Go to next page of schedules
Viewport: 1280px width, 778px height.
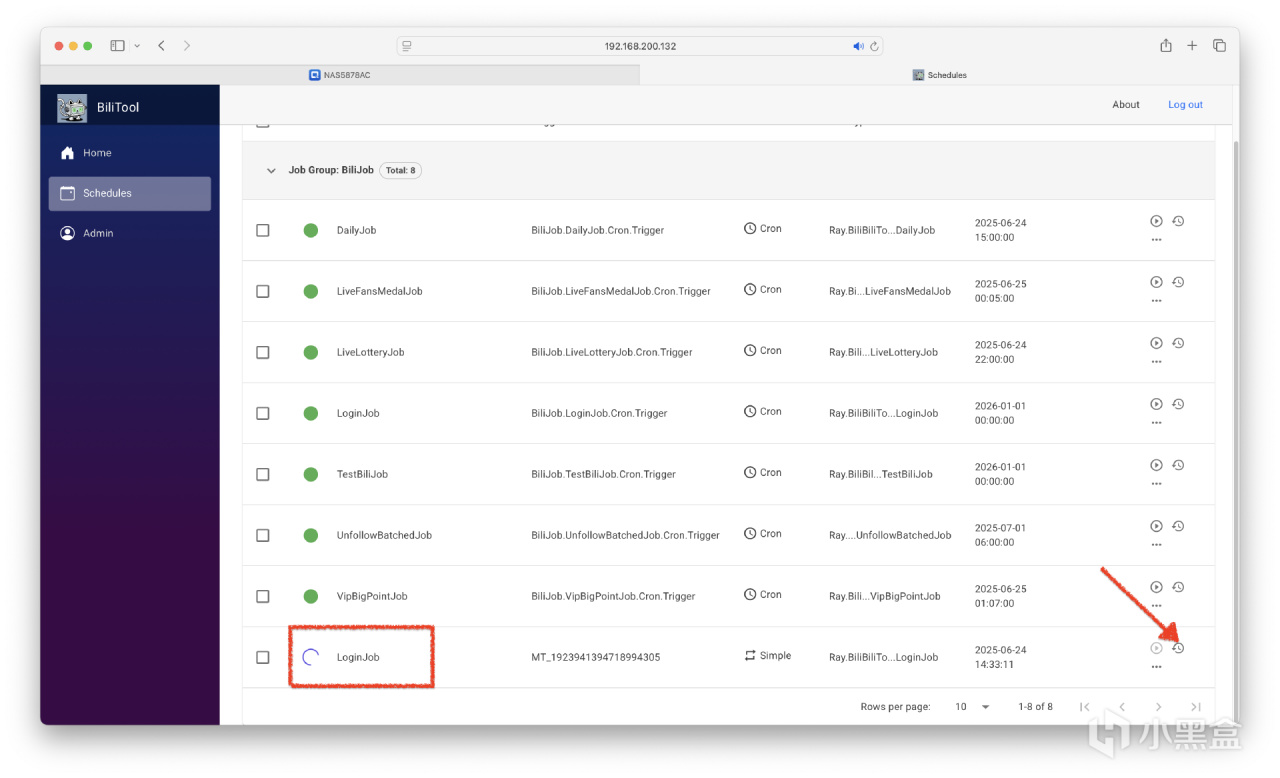click(1159, 707)
